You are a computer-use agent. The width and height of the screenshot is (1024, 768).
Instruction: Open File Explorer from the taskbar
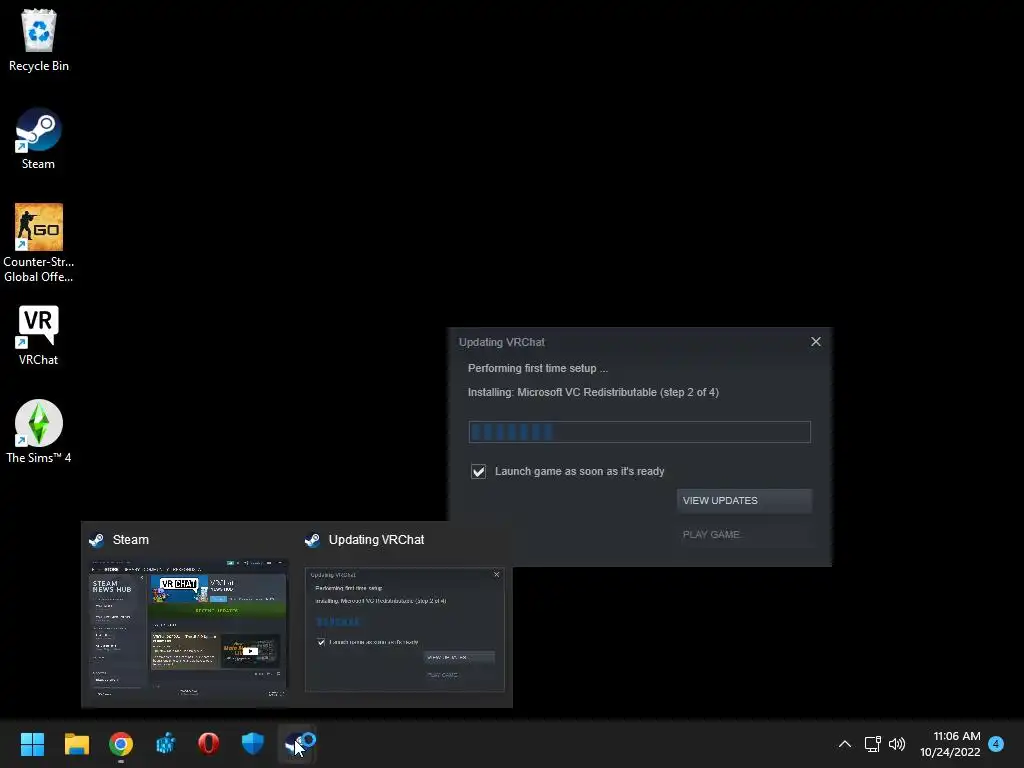(x=76, y=744)
